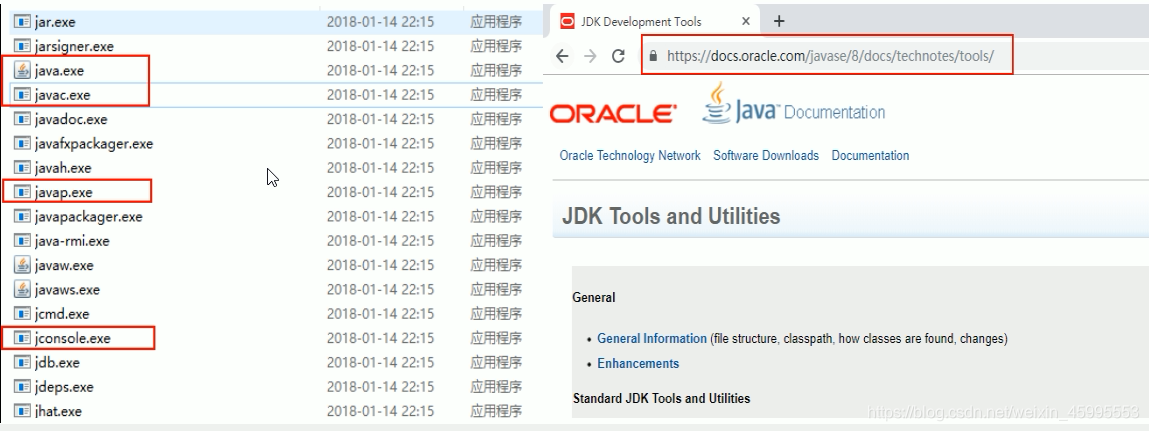
Task: Click the java-rmi.exe file icon
Action: coord(22,240)
